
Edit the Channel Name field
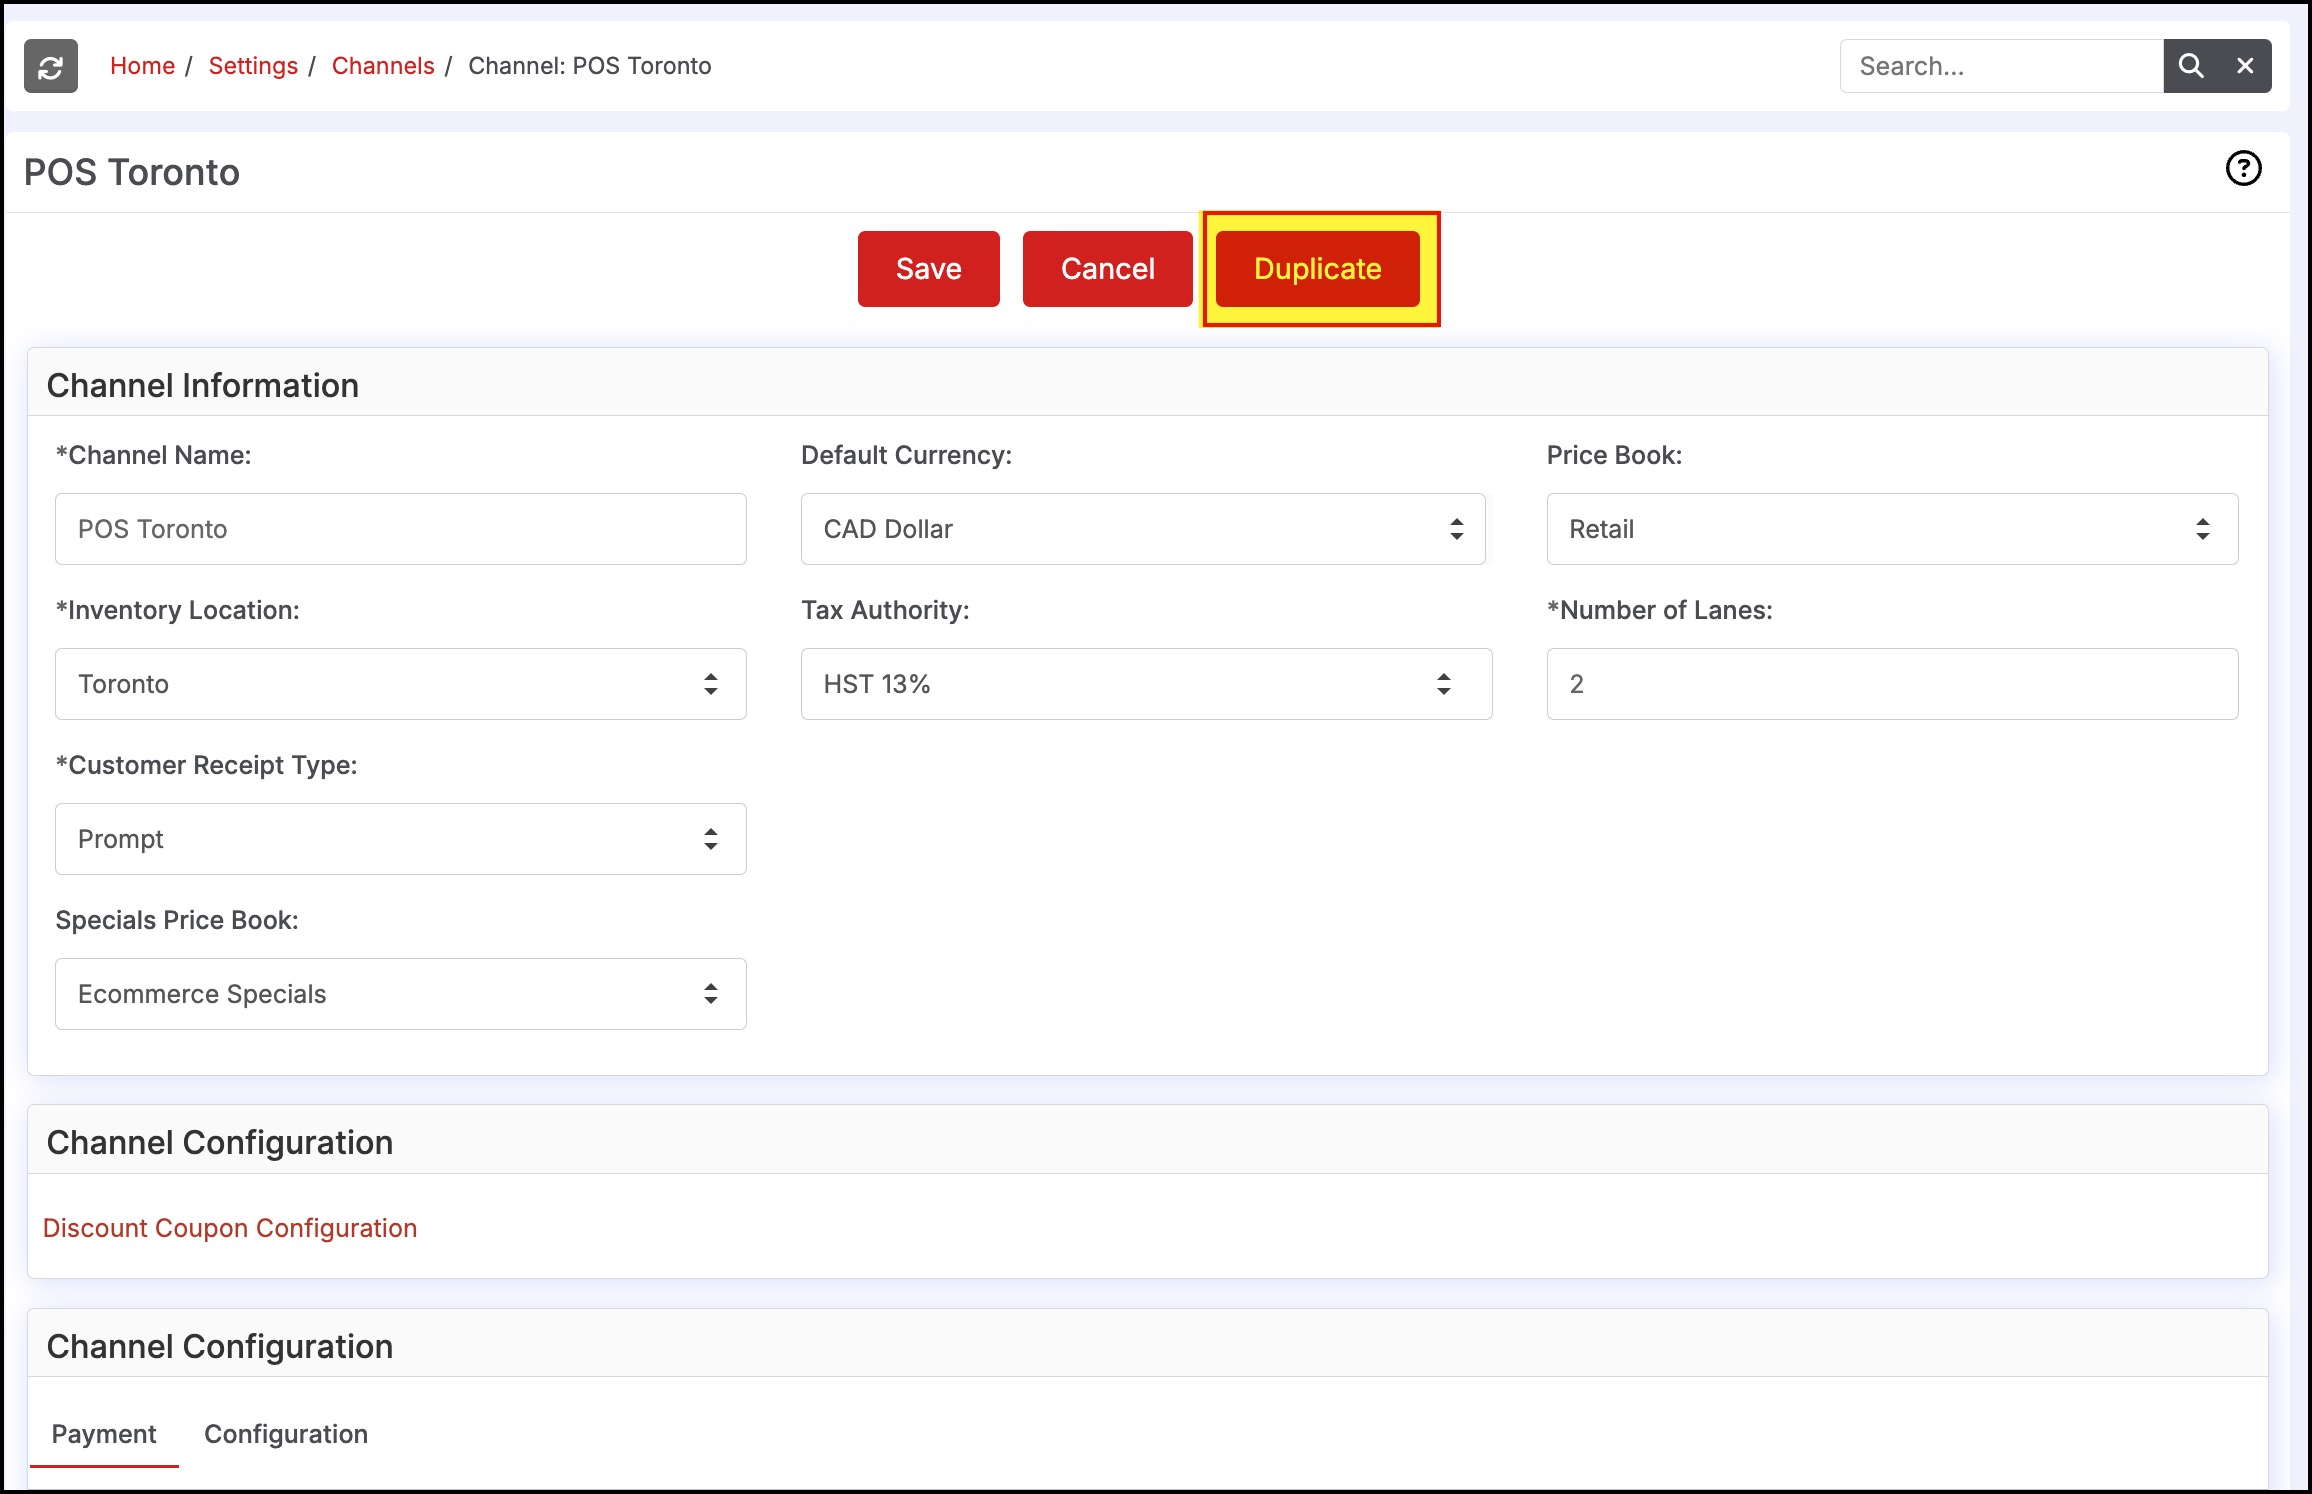[x=401, y=529]
